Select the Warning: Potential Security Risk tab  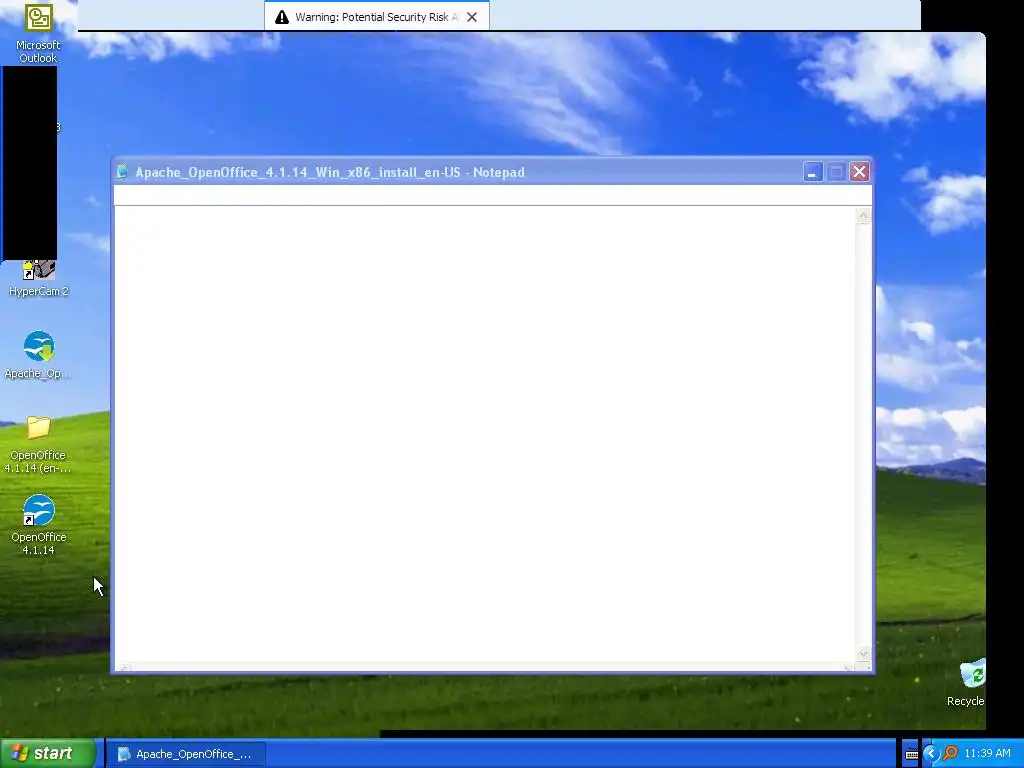tap(377, 16)
